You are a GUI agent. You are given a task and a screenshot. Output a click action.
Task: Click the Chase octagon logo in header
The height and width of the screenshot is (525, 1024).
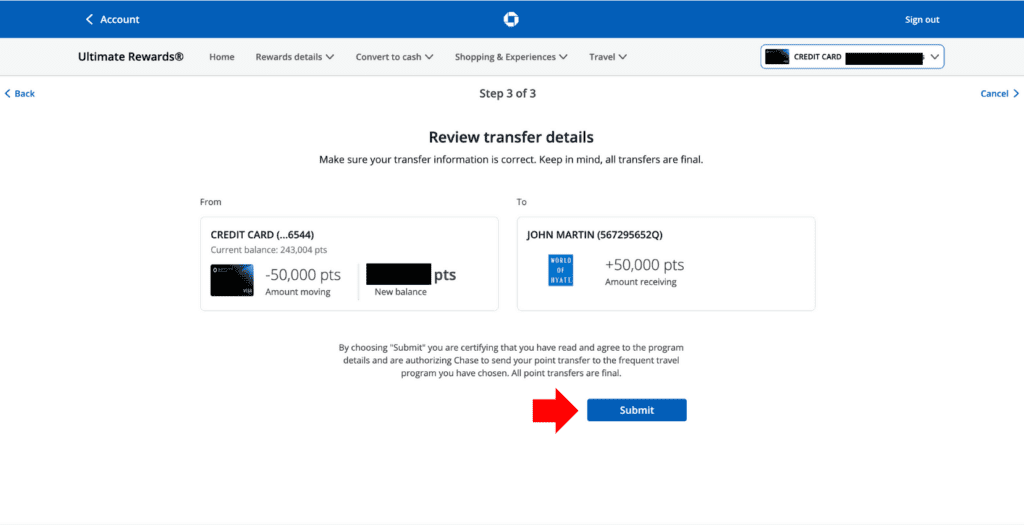511,20
